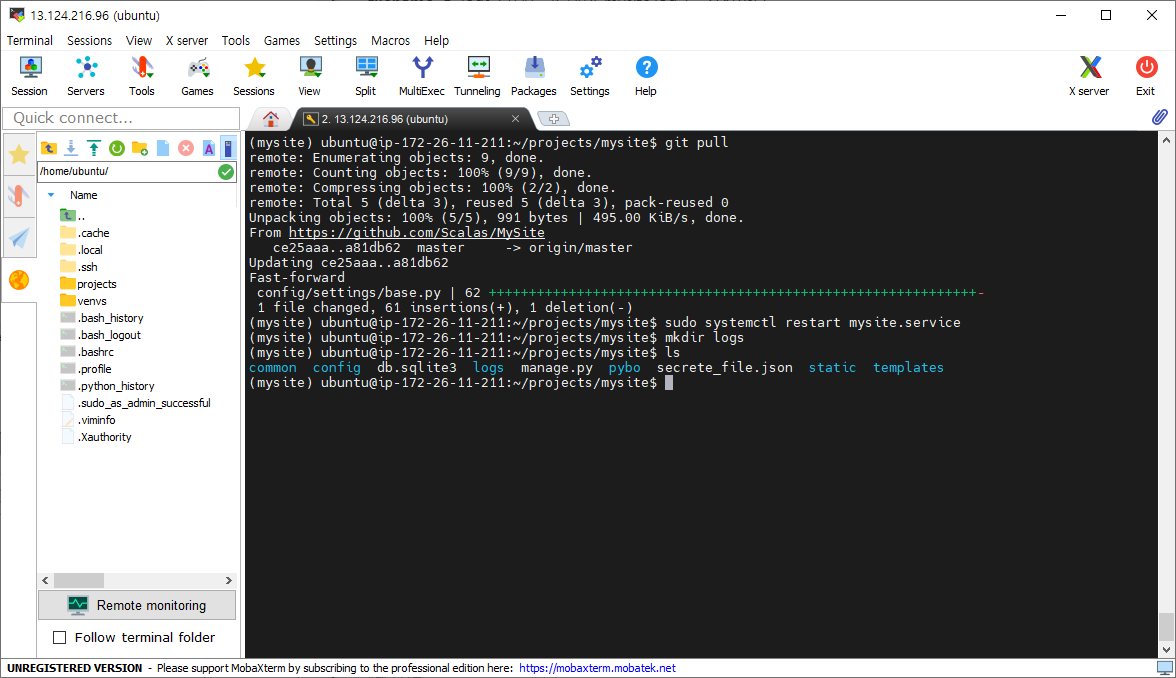Viewport: 1176px width, 678px height.
Task: Open the X server menu
Action: tap(187, 40)
